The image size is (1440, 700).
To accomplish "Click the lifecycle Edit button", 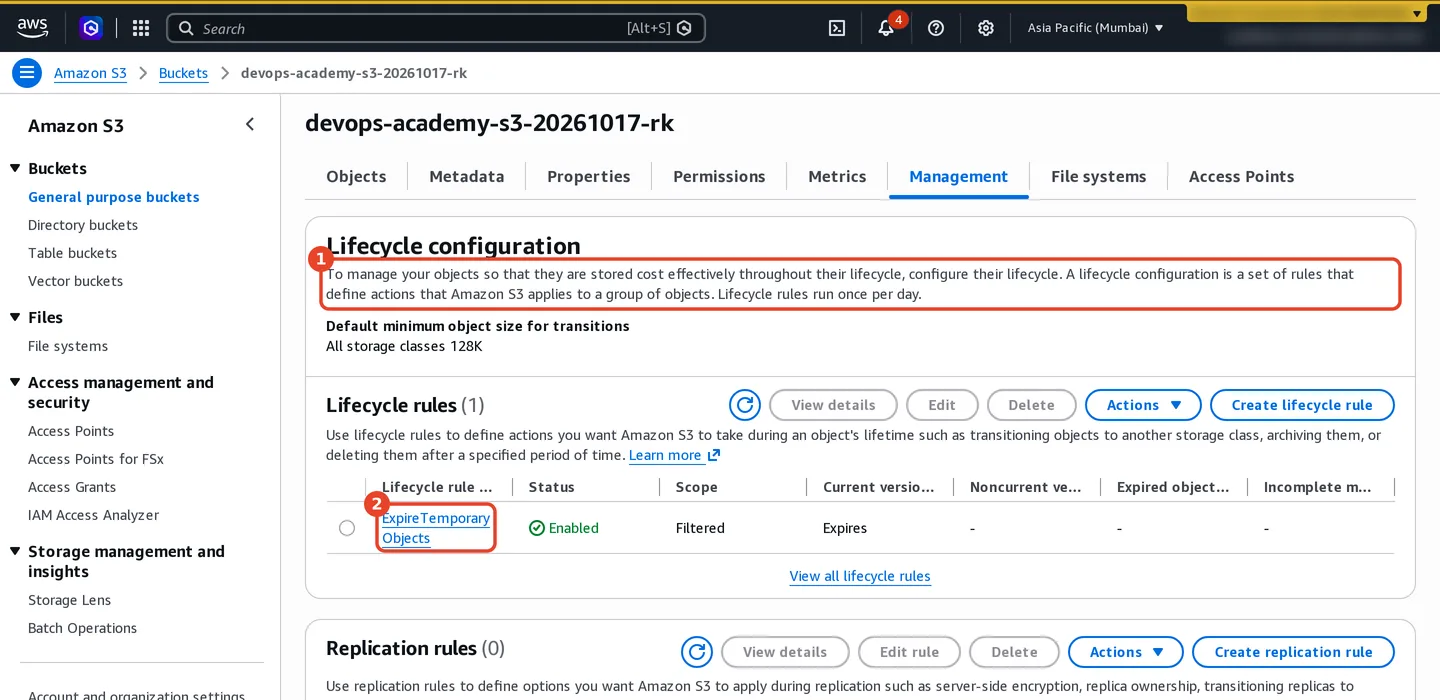I will 942,405.
